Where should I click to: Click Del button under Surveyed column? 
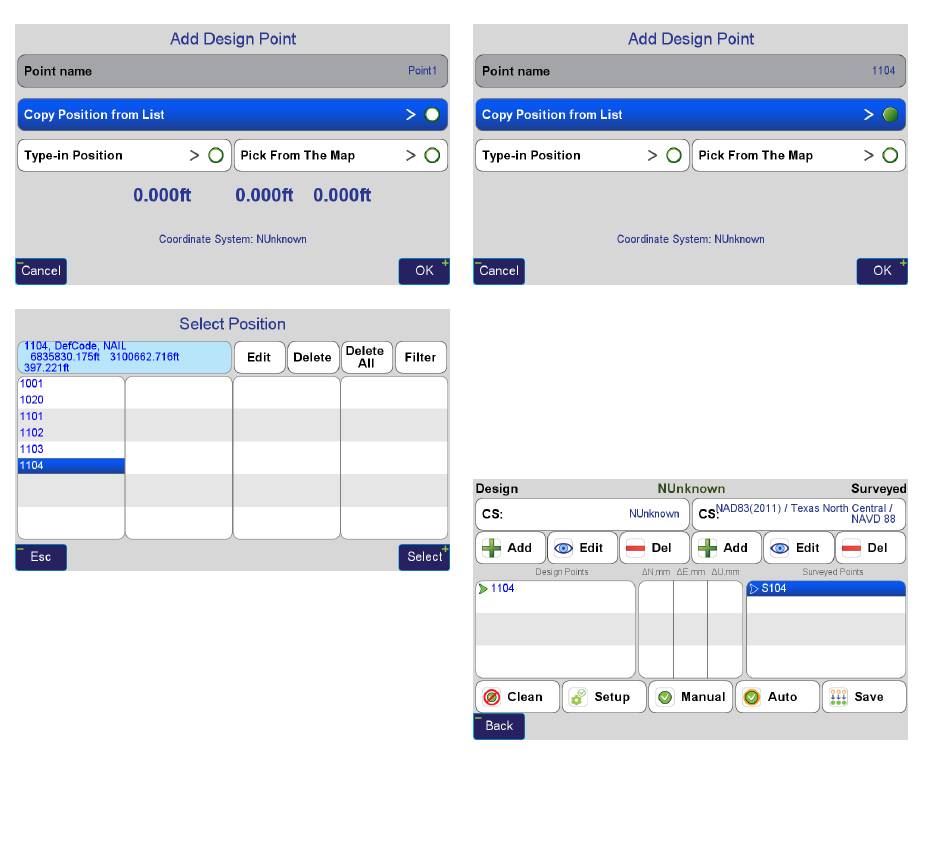pyautogui.click(x=869, y=548)
